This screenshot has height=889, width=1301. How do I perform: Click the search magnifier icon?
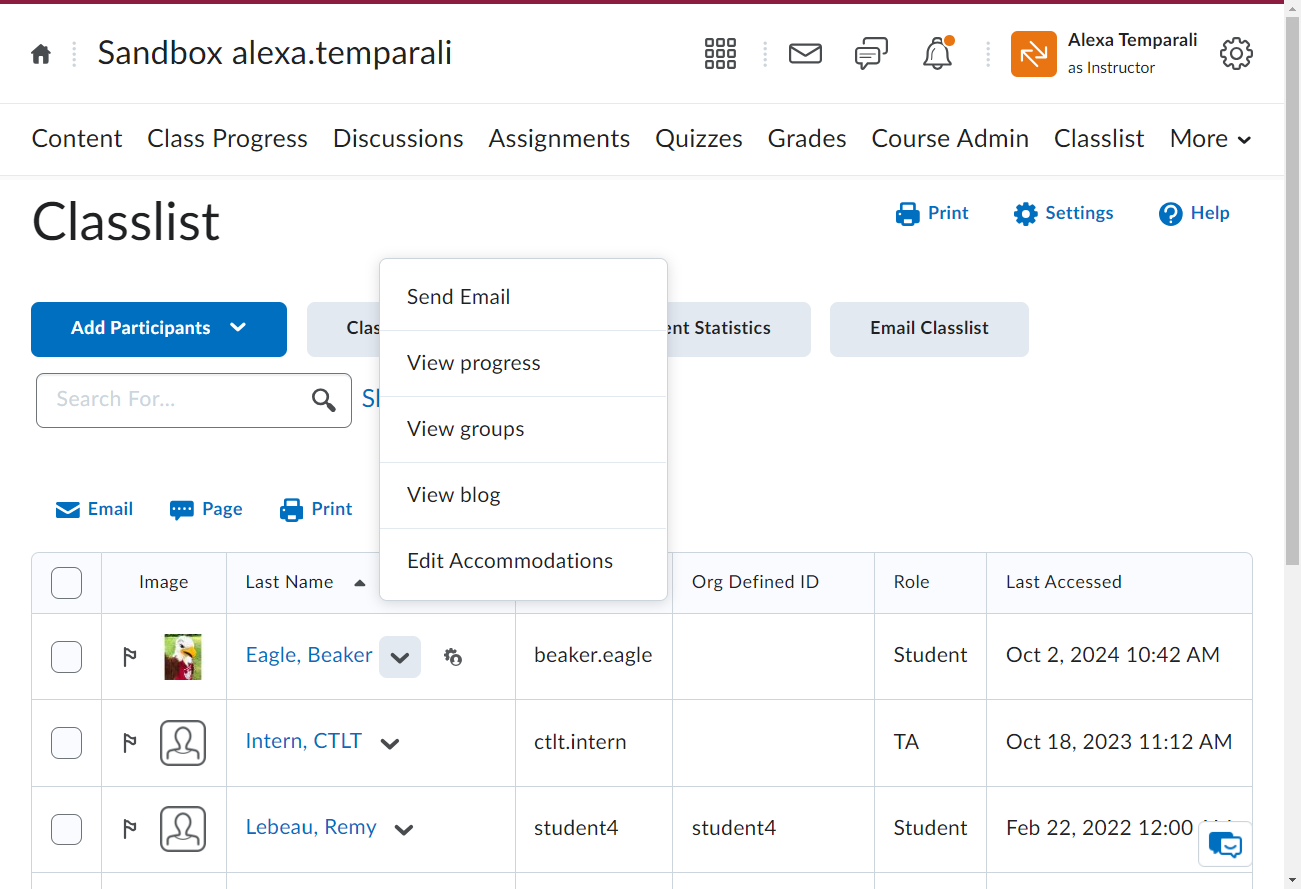pos(323,401)
